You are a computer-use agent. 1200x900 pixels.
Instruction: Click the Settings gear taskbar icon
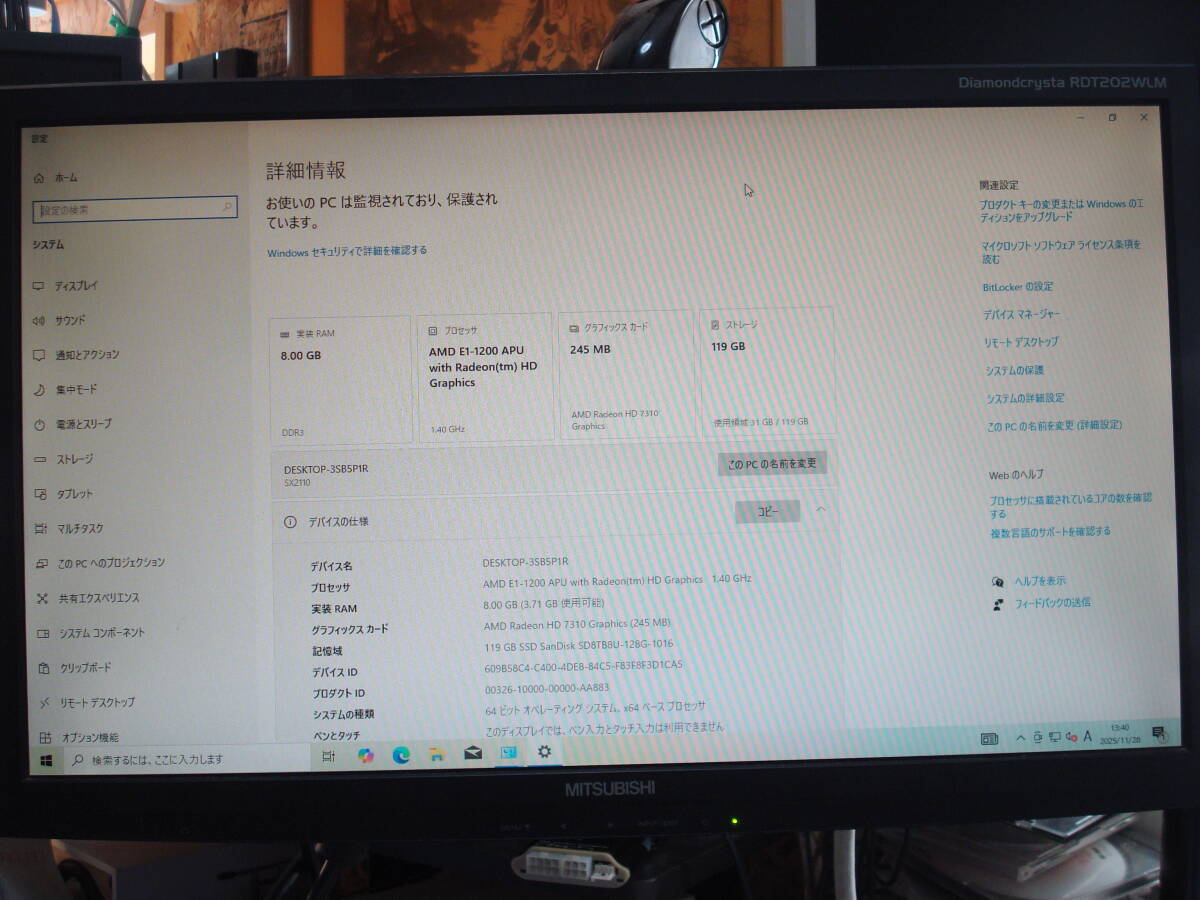[544, 751]
